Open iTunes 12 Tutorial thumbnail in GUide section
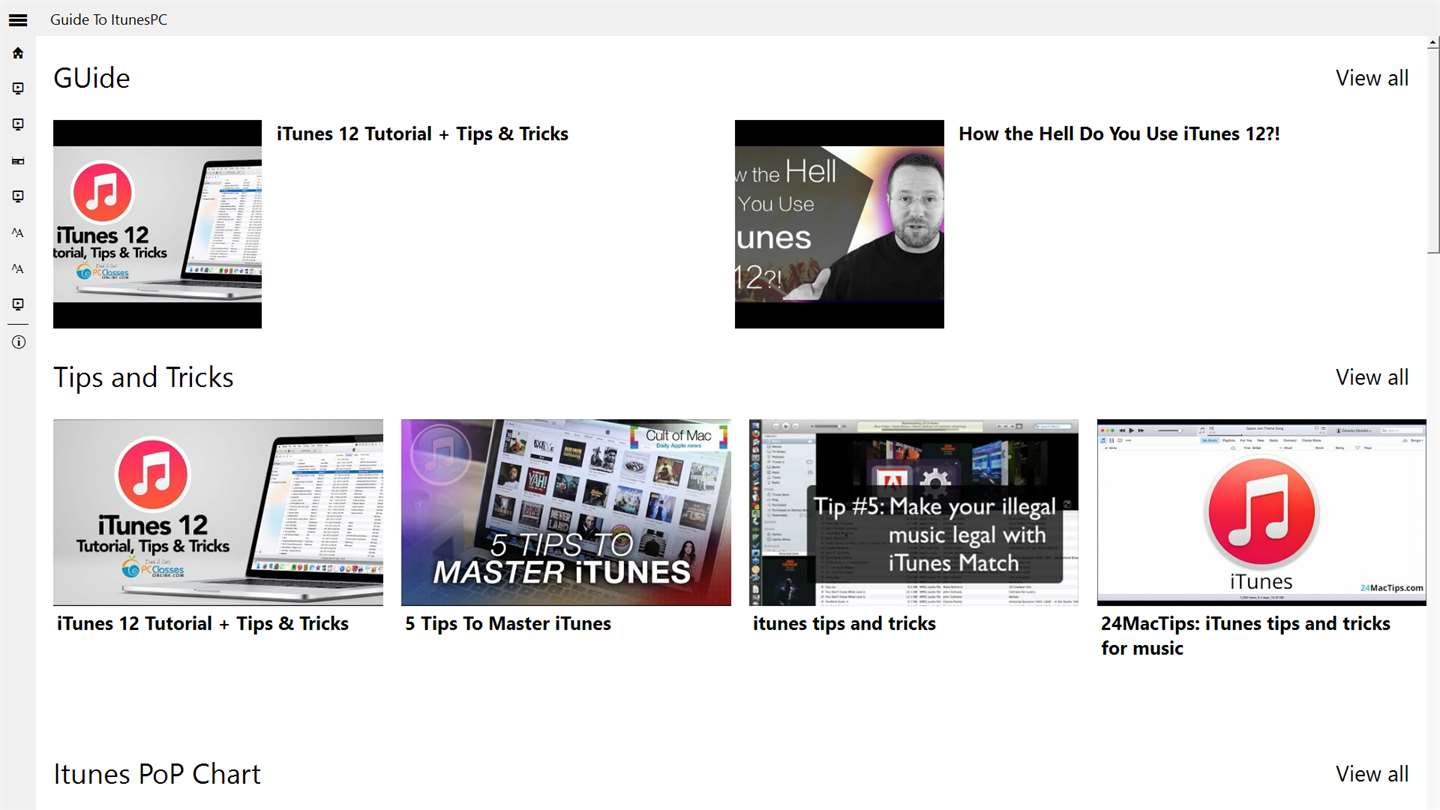 157,224
